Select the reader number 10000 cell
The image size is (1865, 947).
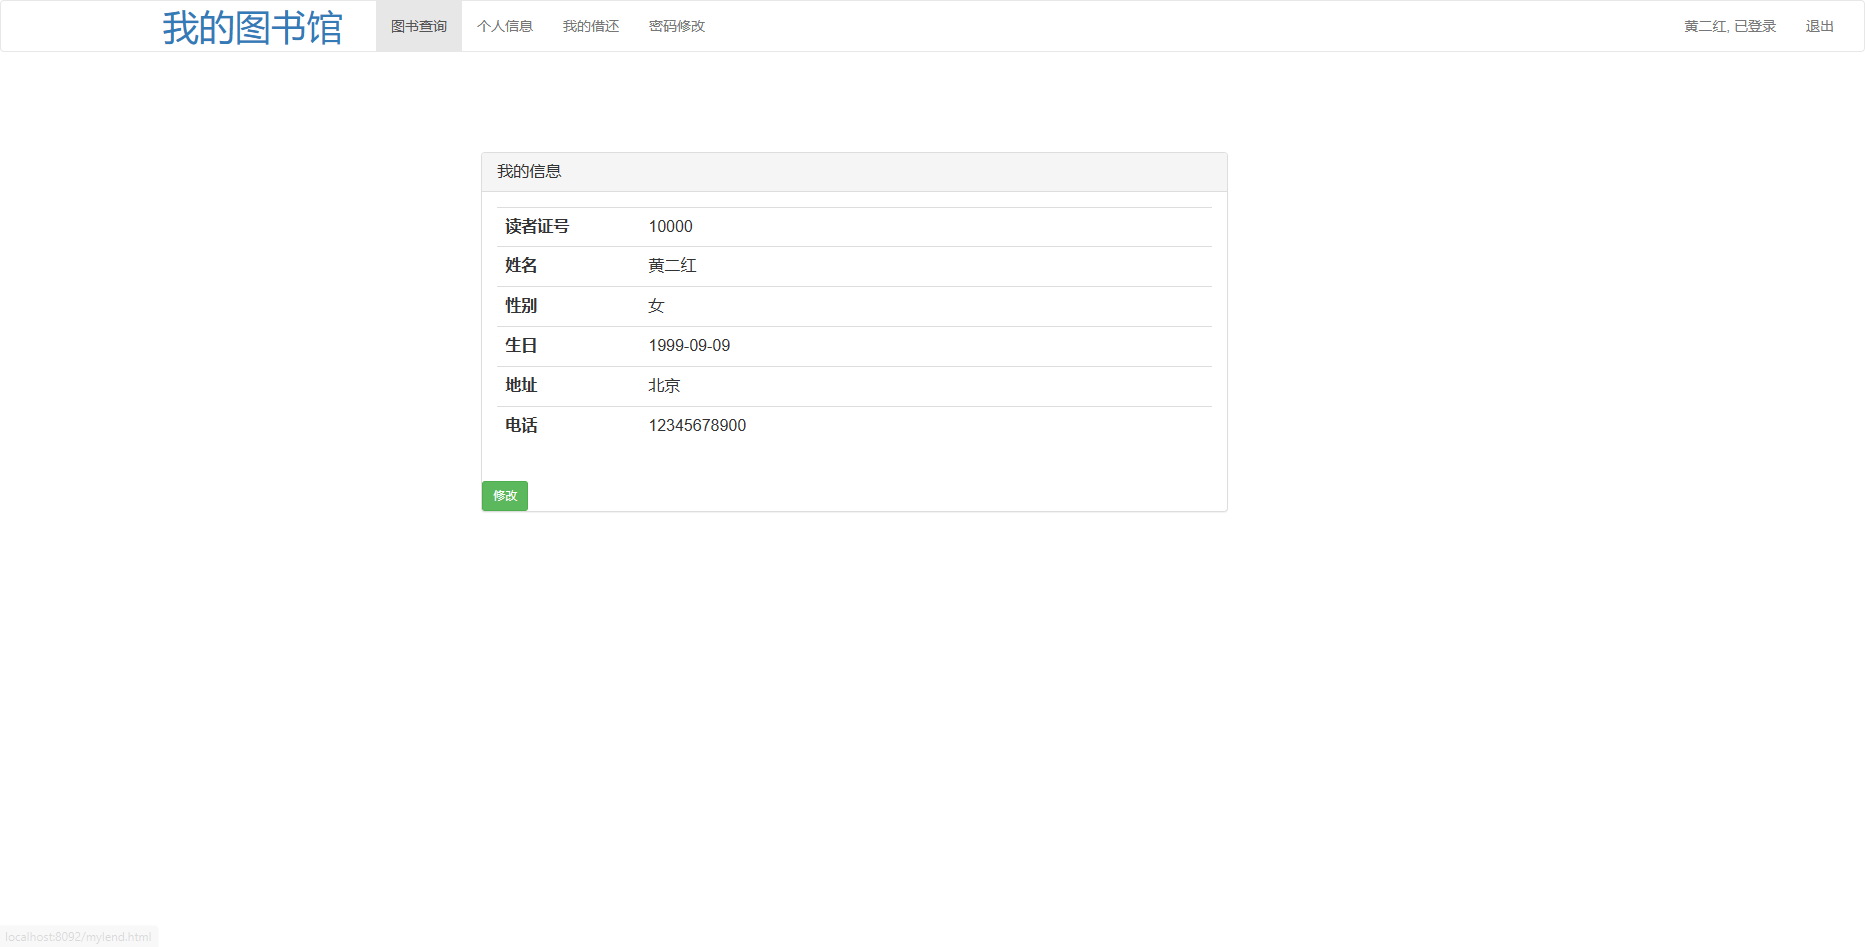point(670,226)
